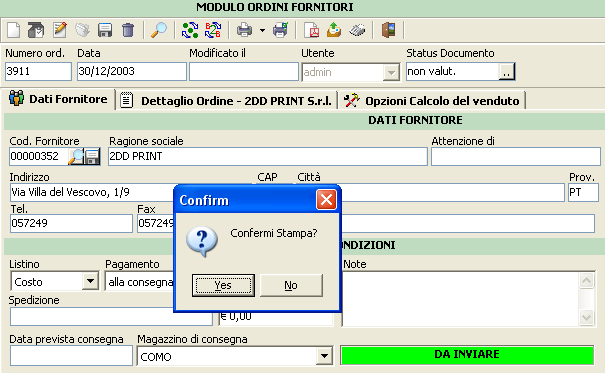Screen dimensions: 605x373
Task: Click Status Documento field non valut.
Action: [x=452, y=71]
